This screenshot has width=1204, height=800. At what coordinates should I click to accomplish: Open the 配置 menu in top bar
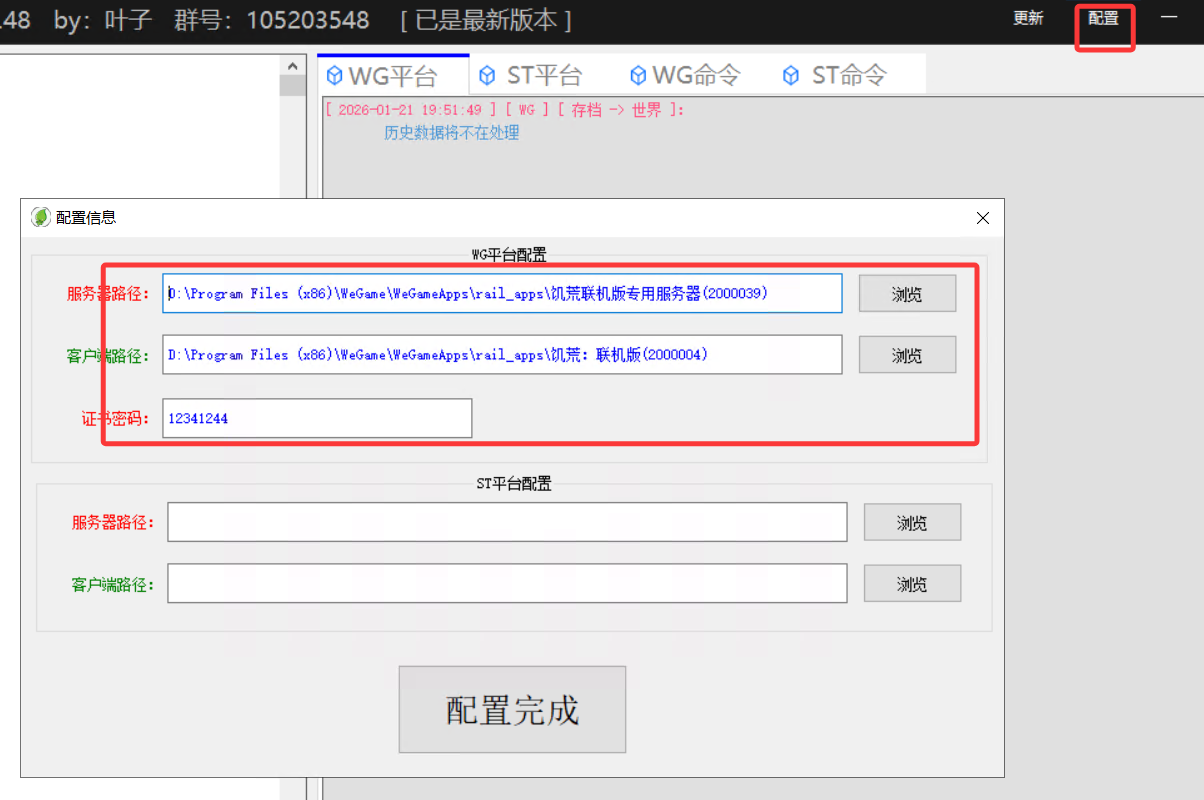1103,19
